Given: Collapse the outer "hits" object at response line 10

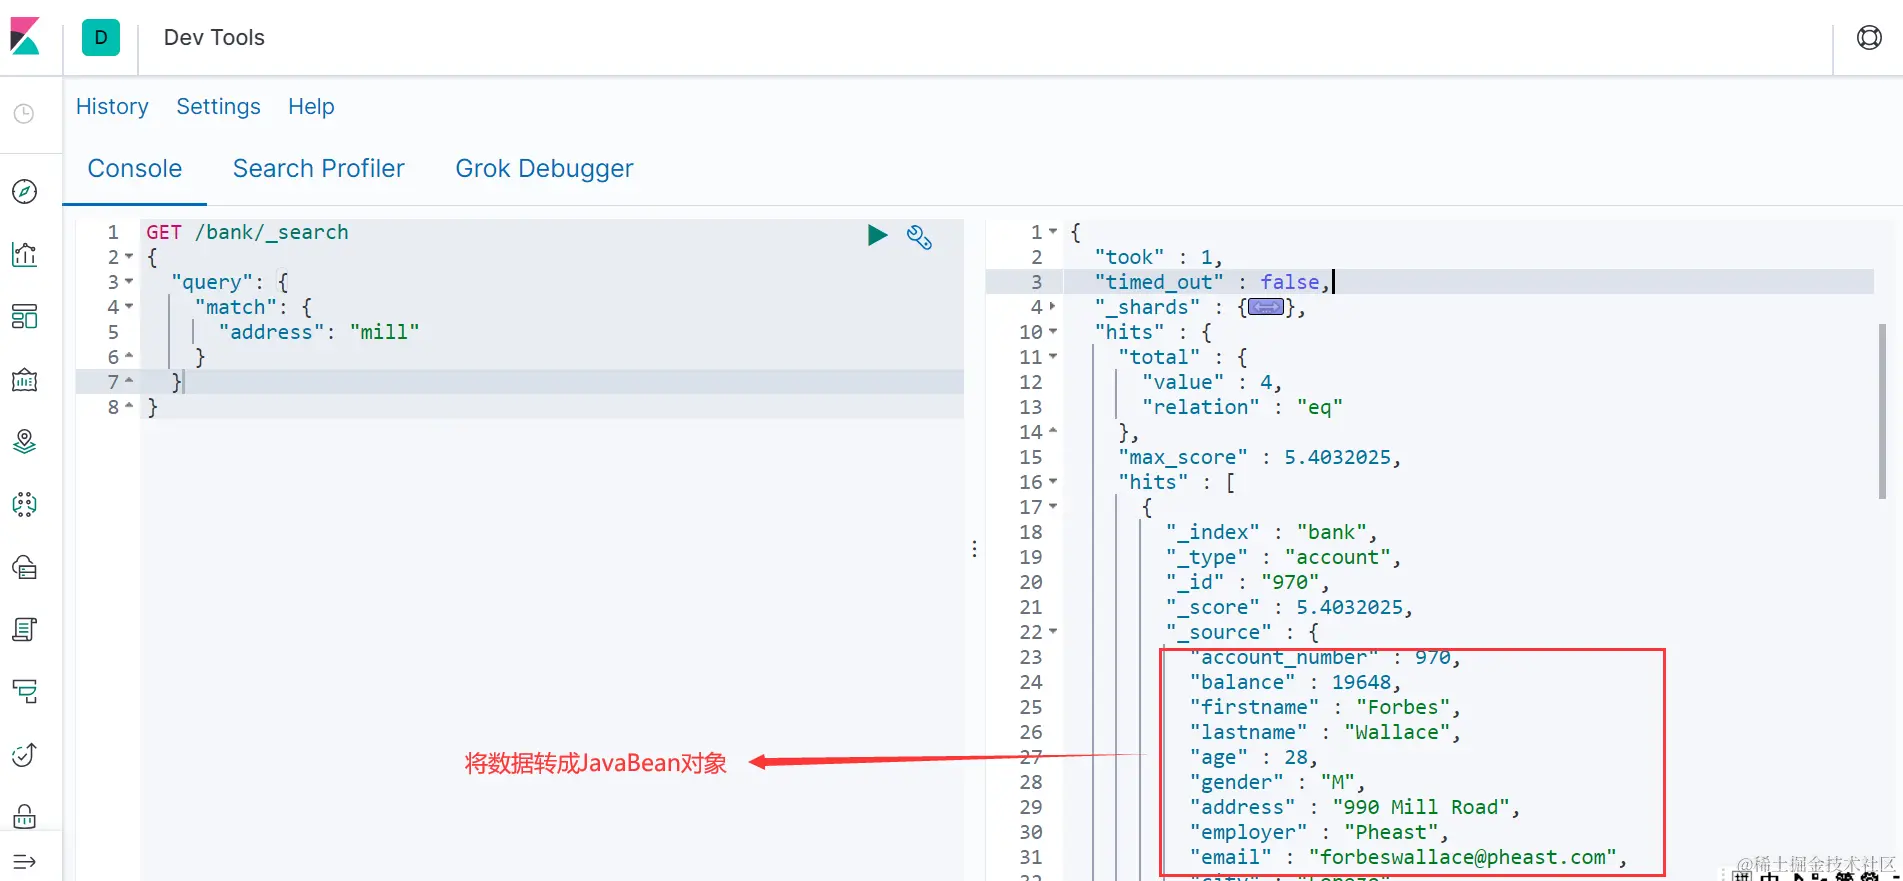Looking at the screenshot, I should tap(1053, 332).
